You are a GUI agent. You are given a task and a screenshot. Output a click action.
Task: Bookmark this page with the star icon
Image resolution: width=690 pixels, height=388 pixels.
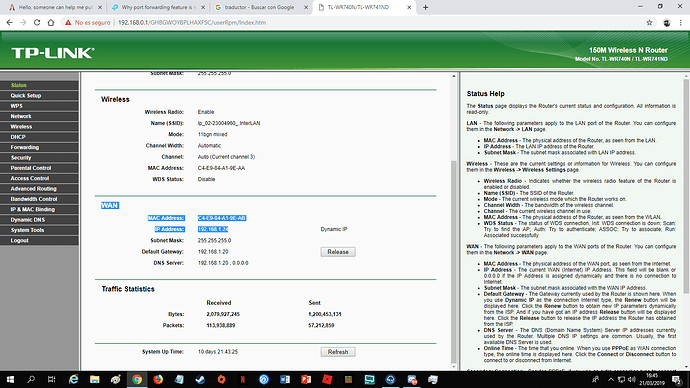(x=649, y=22)
